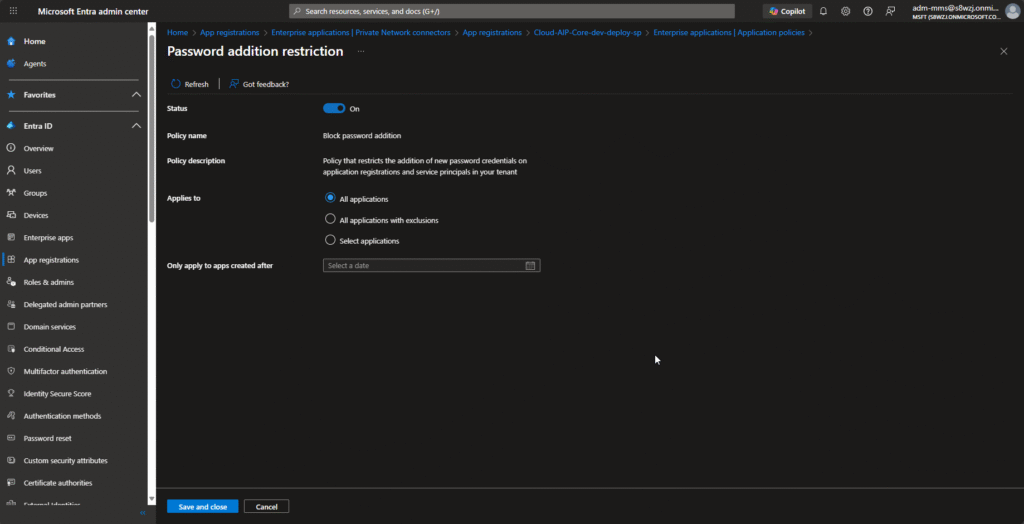The height and width of the screenshot is (524, 1024).
Task: Turn off the Status toggle
Action: click(334, 109)
